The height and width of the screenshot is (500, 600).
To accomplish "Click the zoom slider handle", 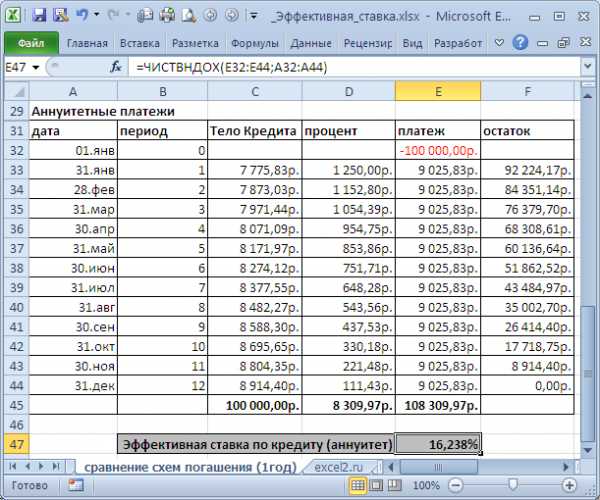I will 512,485.
